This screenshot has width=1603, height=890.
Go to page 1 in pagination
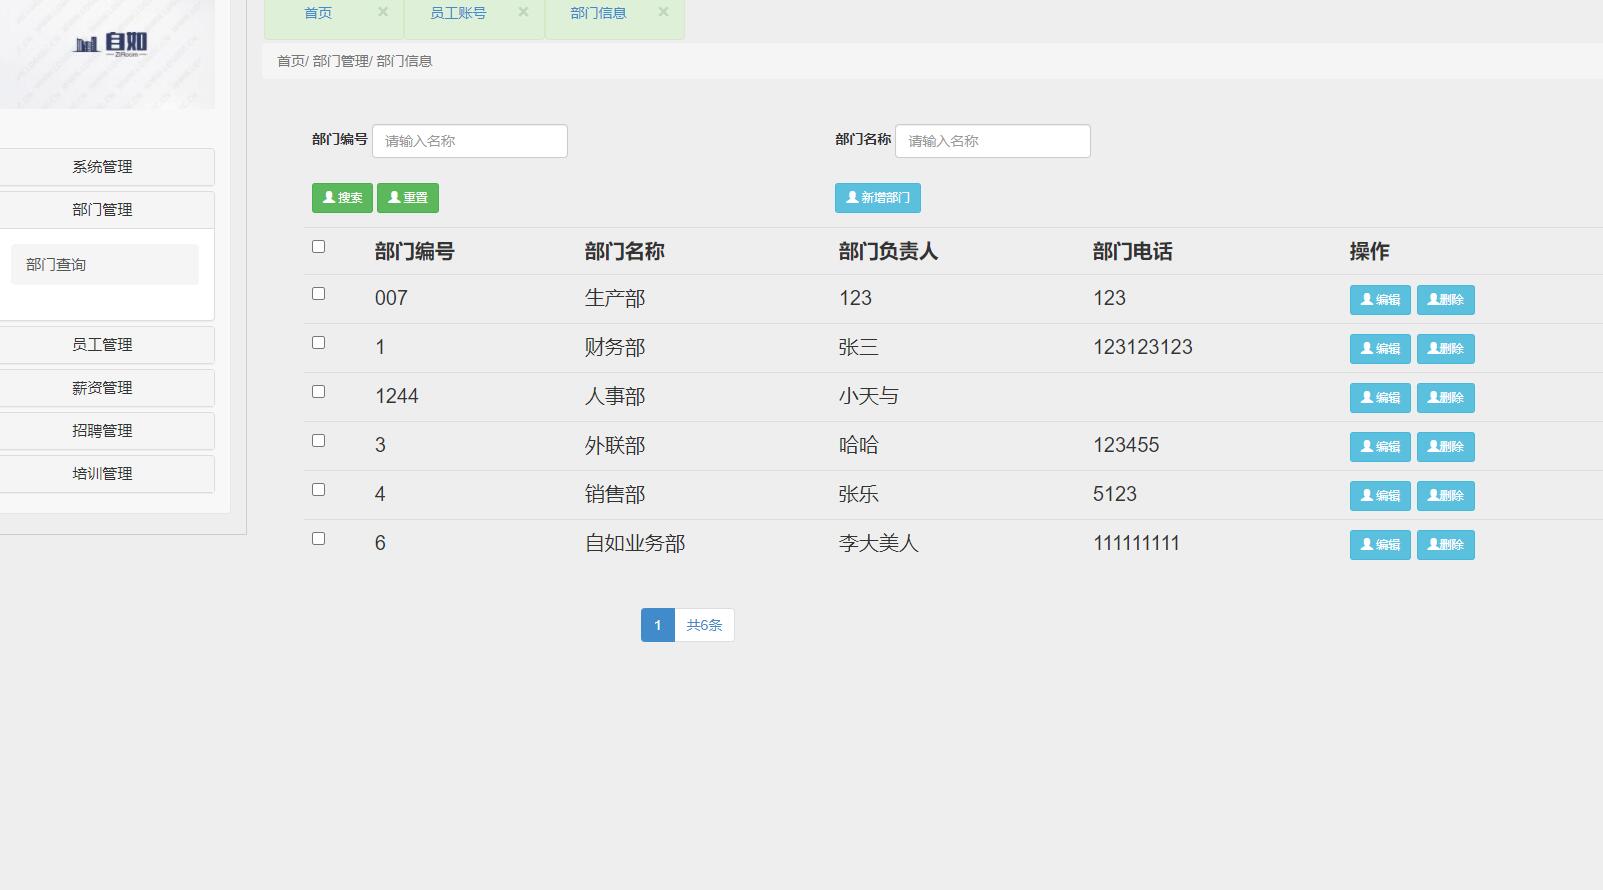pos(658,625)
